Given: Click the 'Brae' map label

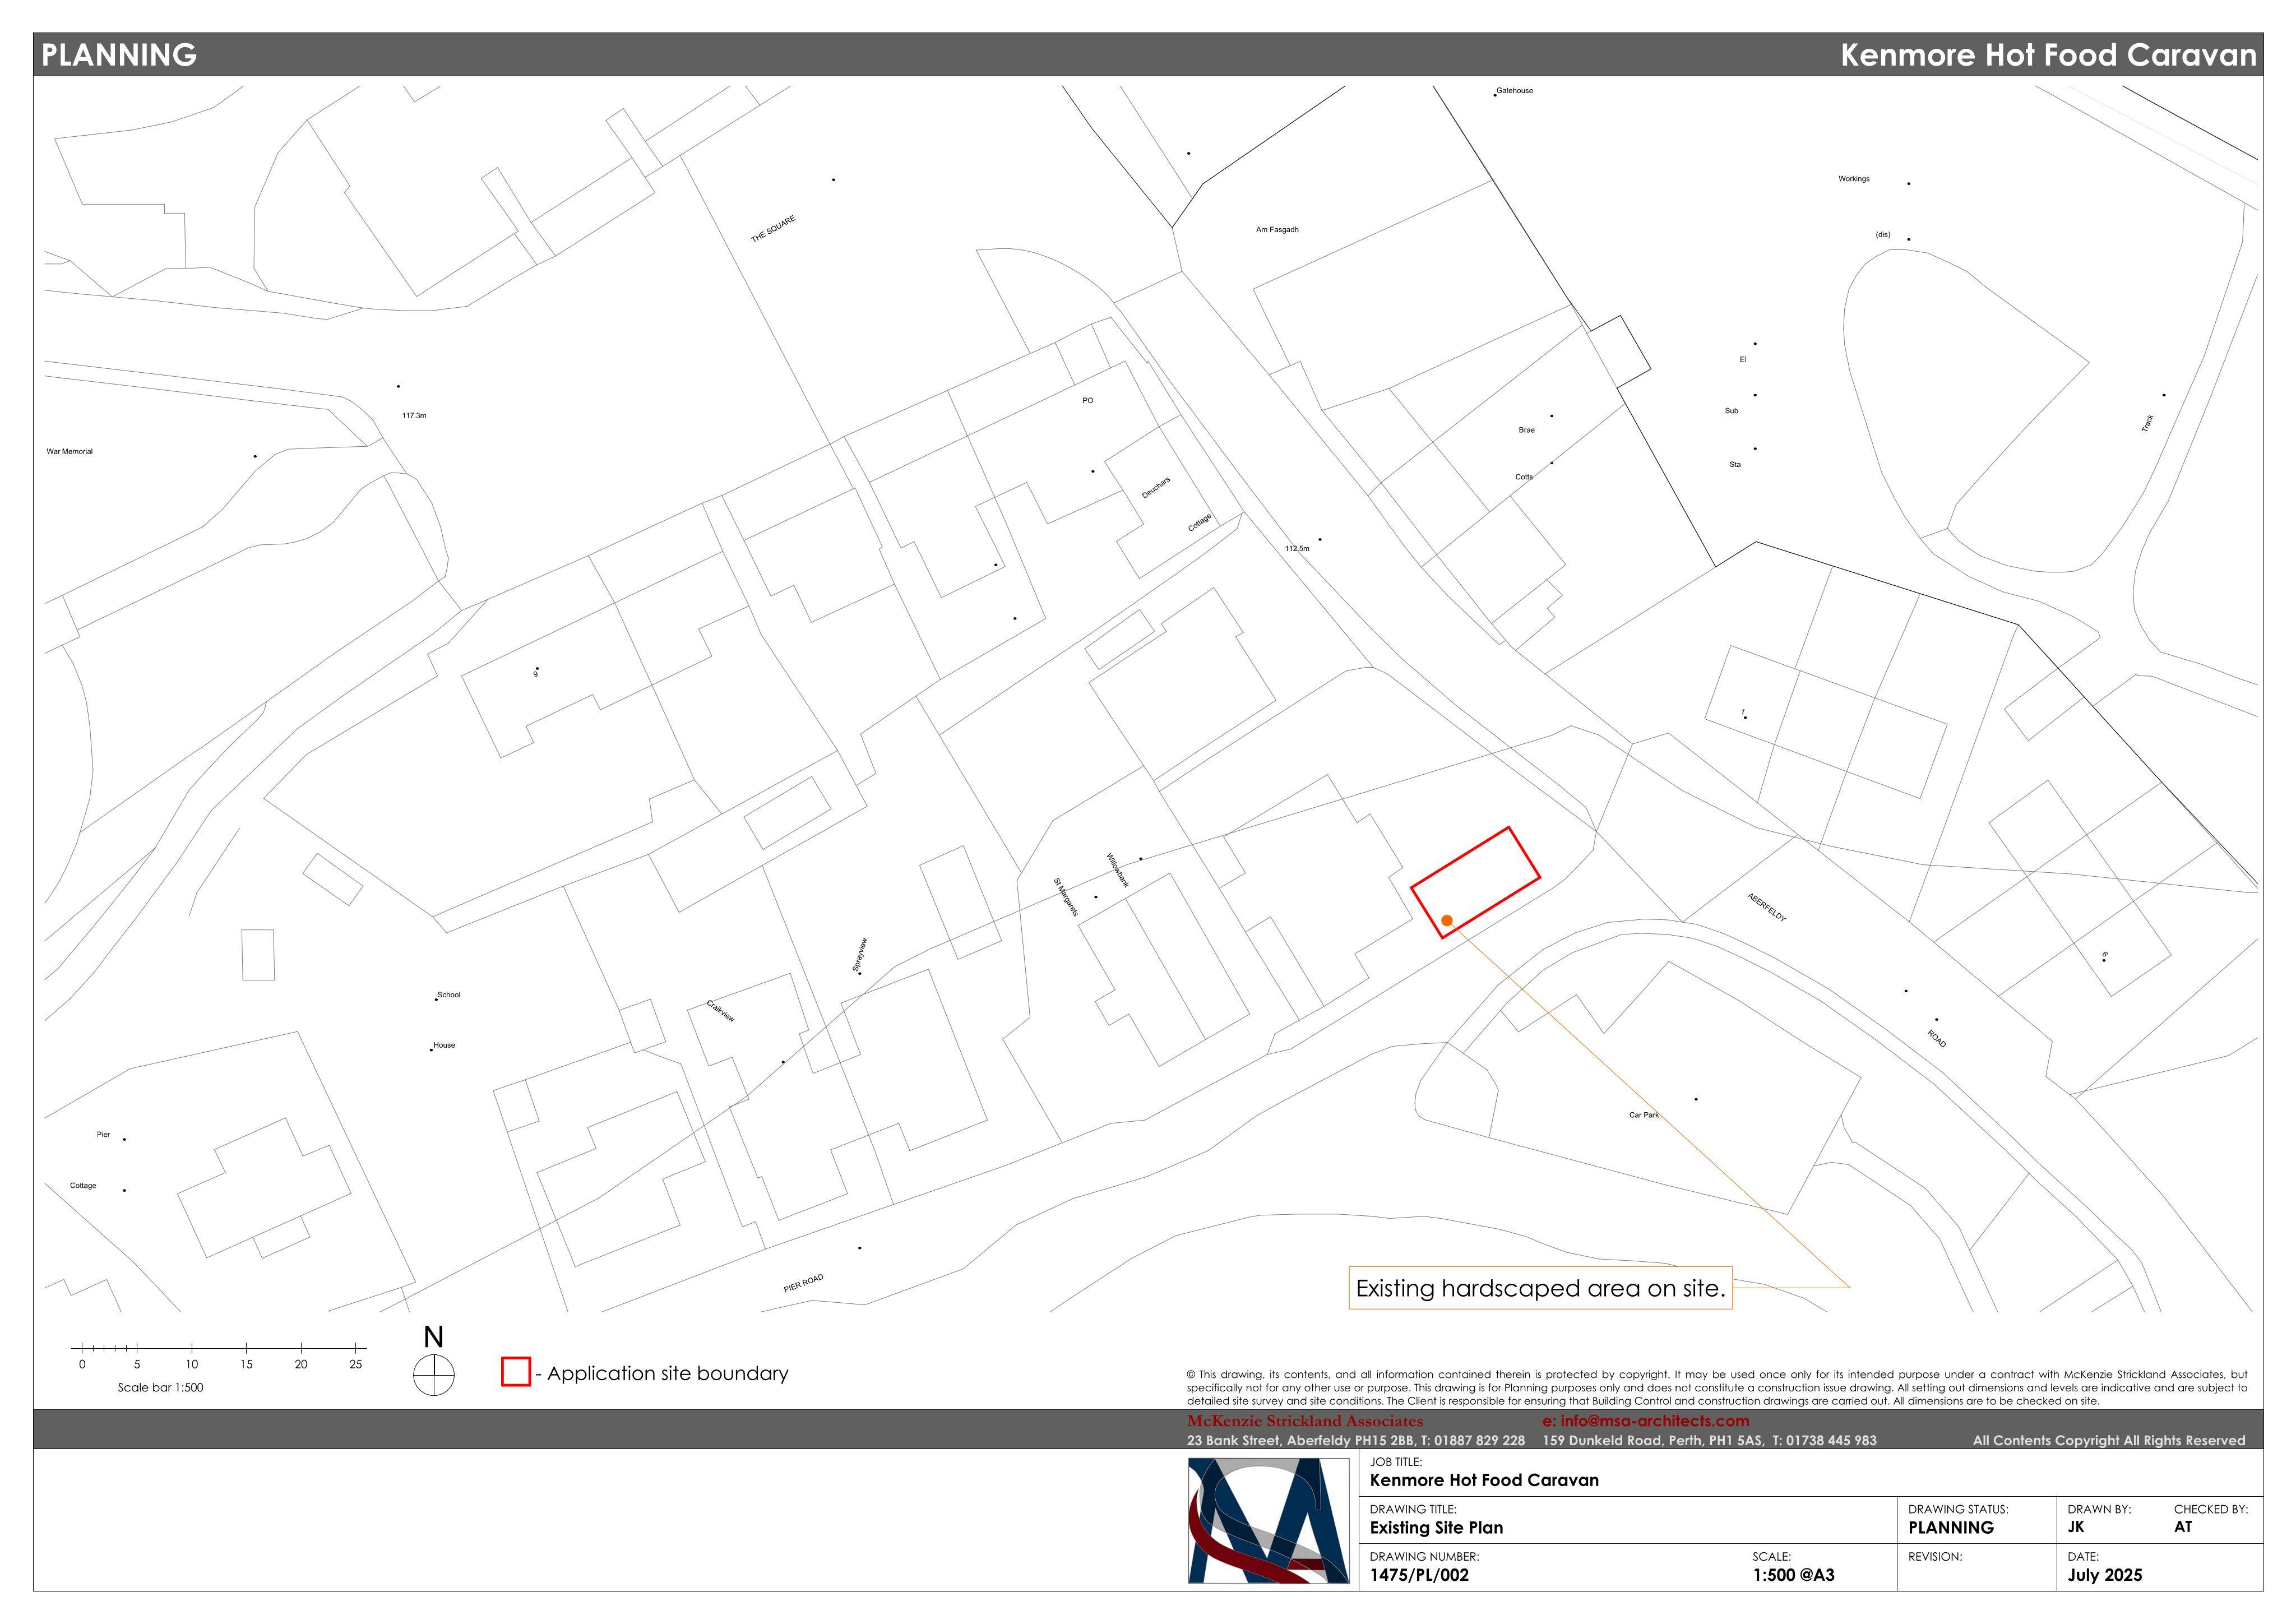Looking at the screenshot, I should pyautogui.click(x=1526, y=431).
